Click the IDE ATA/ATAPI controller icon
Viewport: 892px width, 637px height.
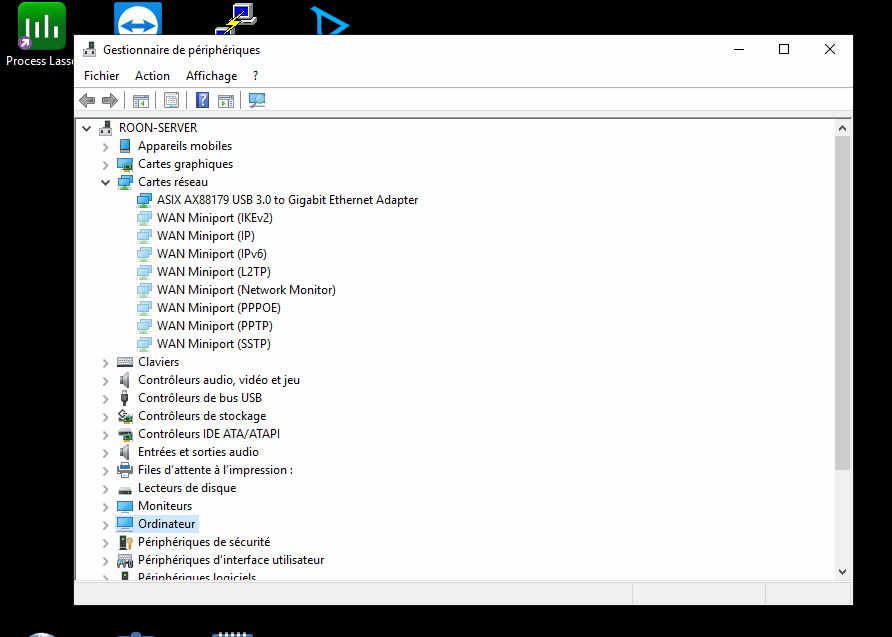(125, 434)
